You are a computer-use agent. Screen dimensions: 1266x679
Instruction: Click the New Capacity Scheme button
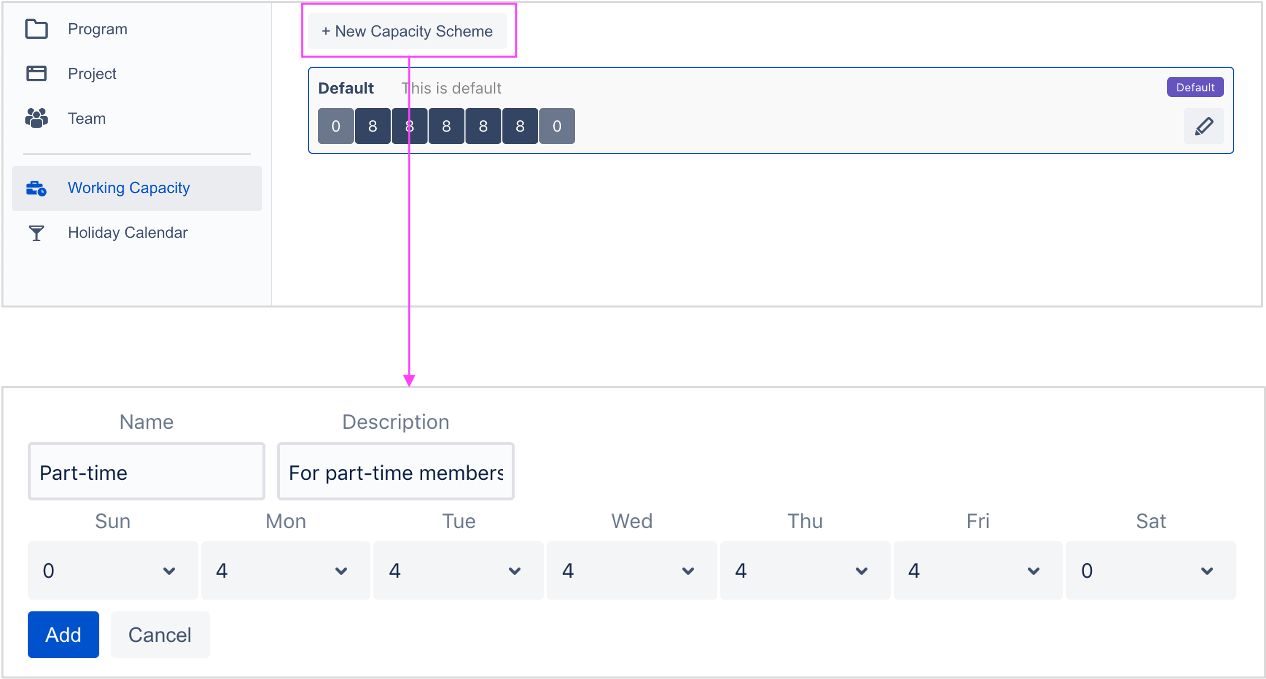tap(407, 32)
